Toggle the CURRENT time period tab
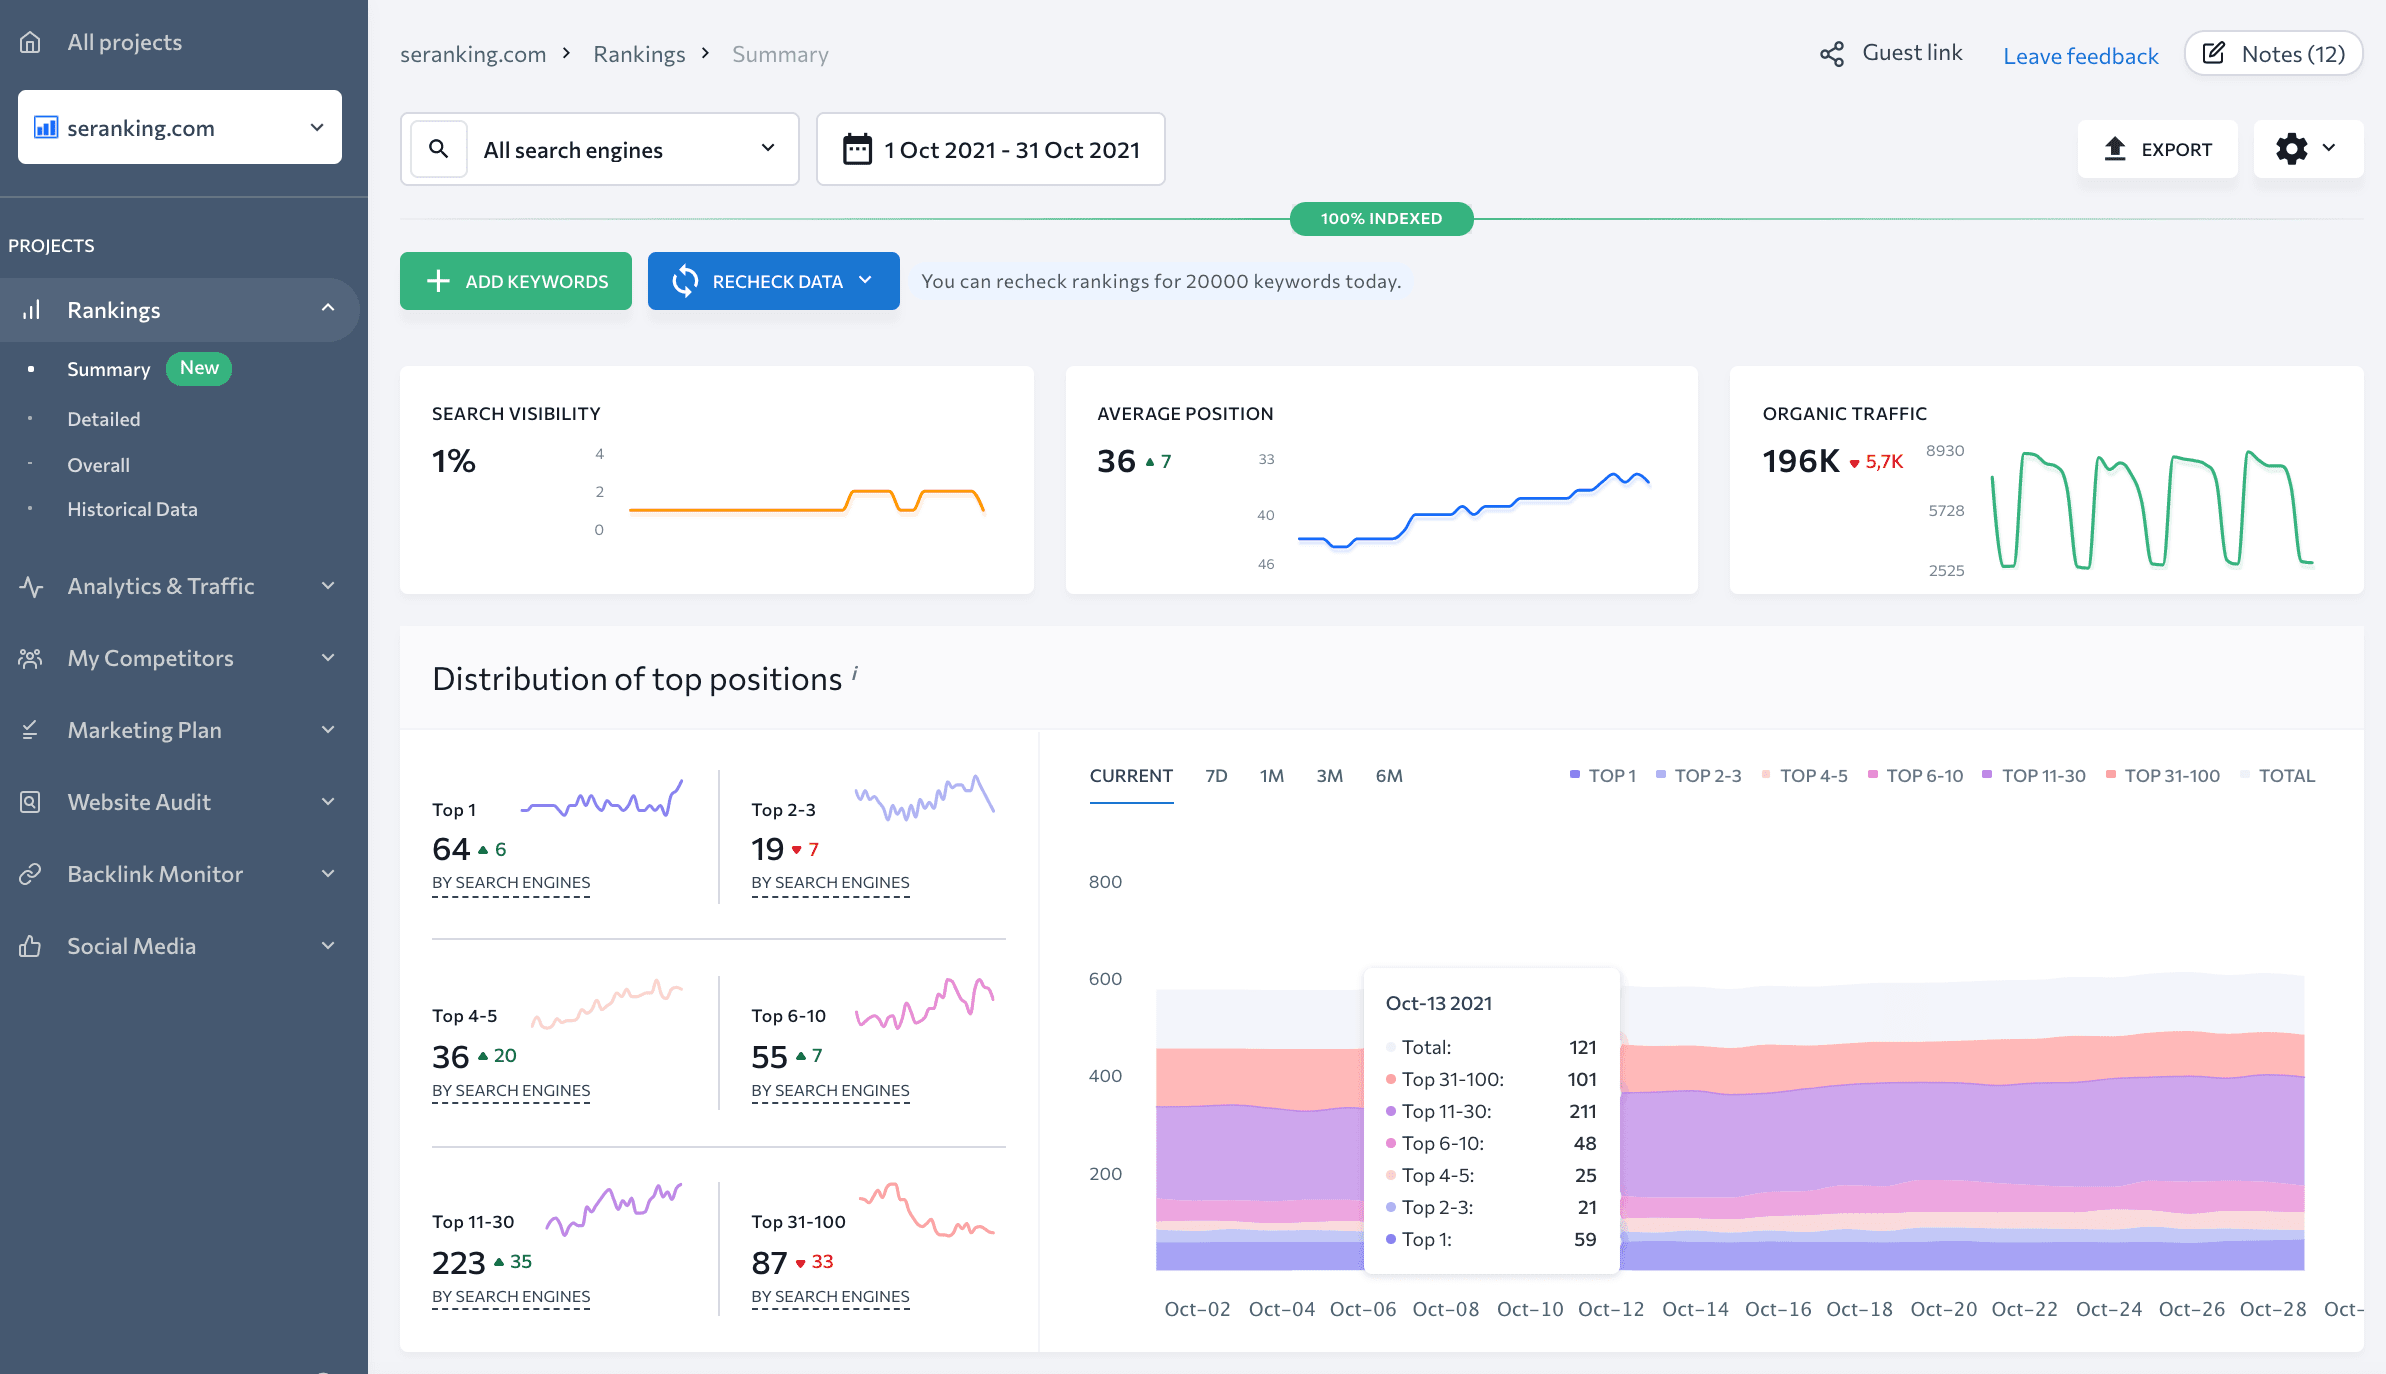Screen dimensions: 2386x1374 [1131, 776]
